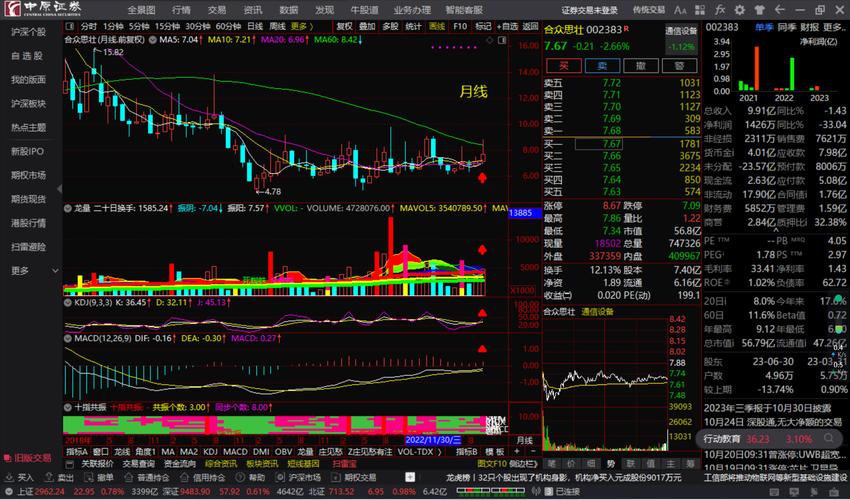This screenshot has height=500, width=850.
Task: Open the 资讯 menu
Action: click(x=253, y=10)
